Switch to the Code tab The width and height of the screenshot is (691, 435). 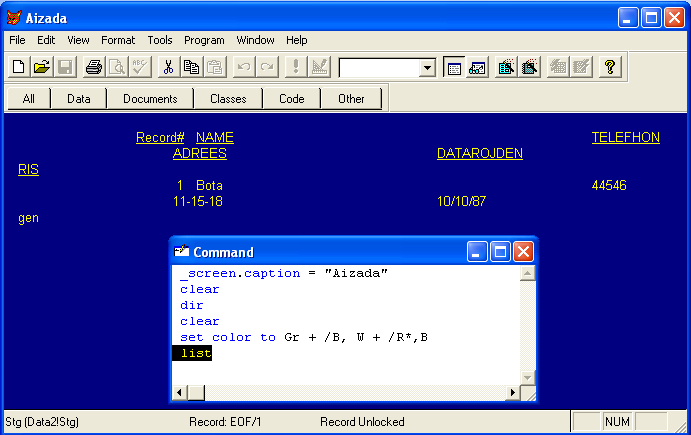click(x=292, y=99)
